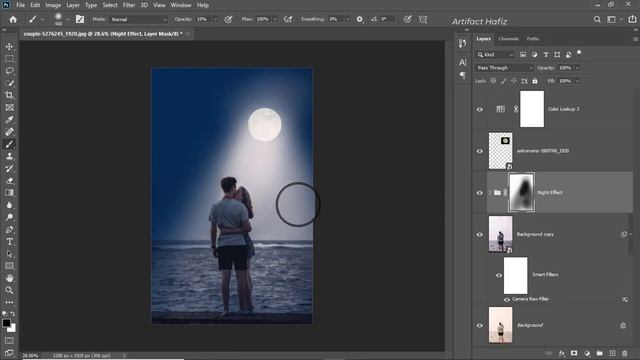Select the Pen tool
Screen dimensions: 640x360
9,229
